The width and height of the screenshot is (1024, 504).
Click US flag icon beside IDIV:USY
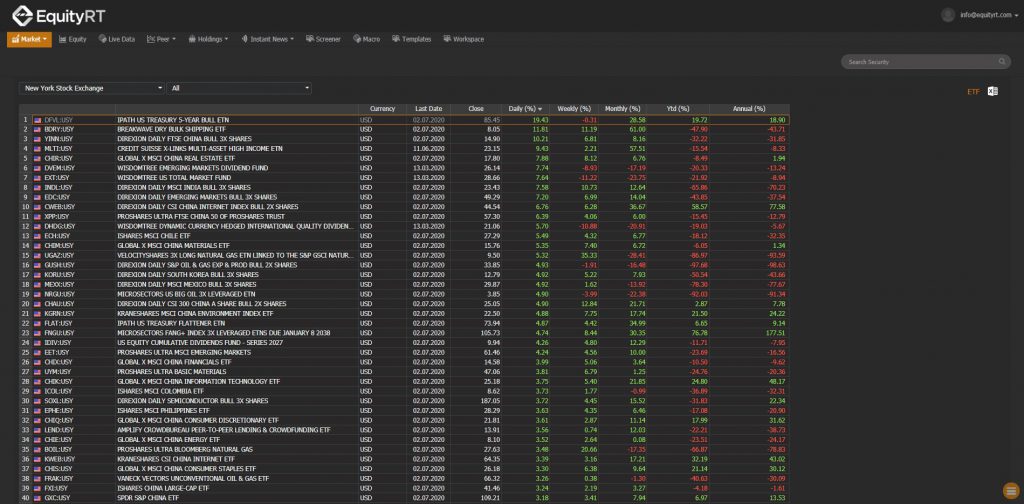37,342
